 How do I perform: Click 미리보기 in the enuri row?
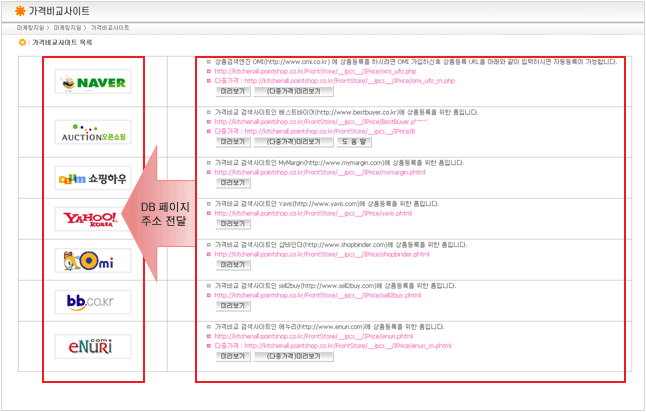[233, 356]
